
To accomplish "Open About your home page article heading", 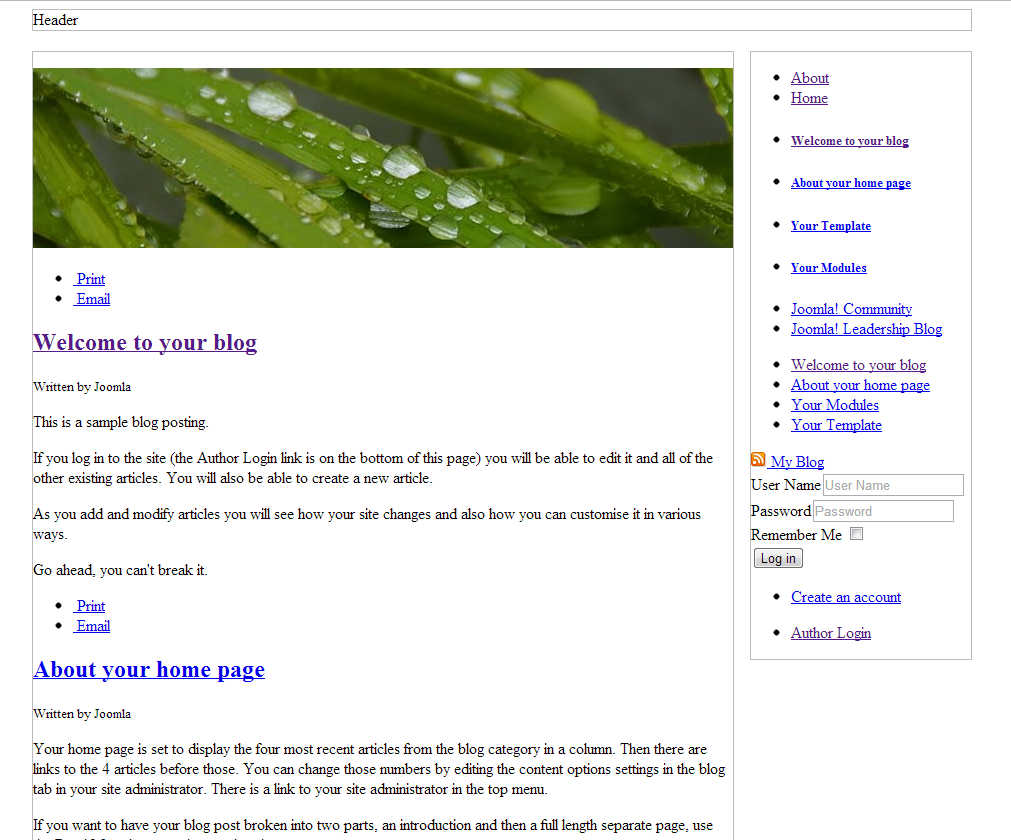I will pos(149,670).
